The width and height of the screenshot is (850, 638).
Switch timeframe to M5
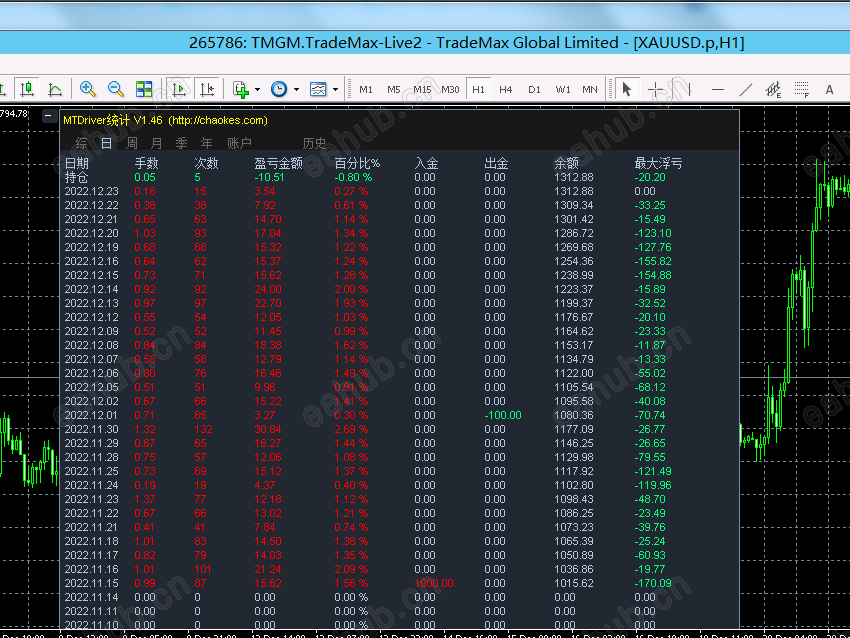pyautogui.click(x=394, y=89)
